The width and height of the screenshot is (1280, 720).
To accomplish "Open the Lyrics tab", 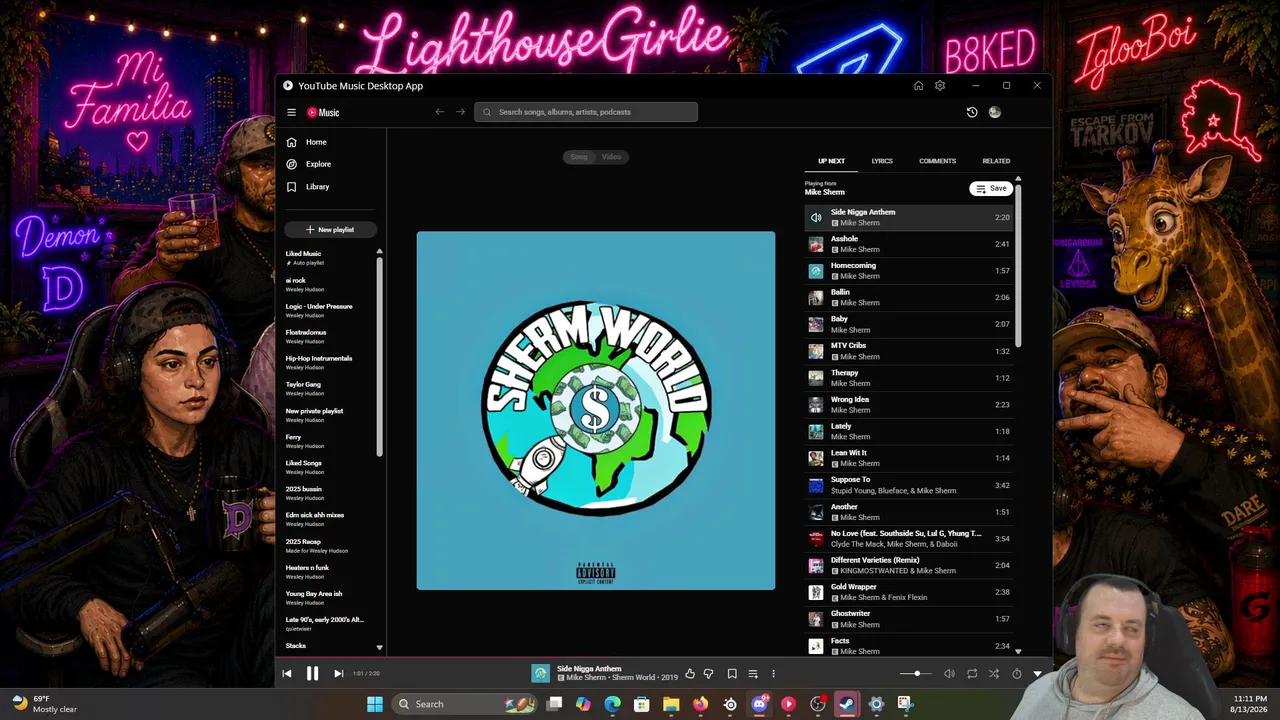I will point(882,161).
